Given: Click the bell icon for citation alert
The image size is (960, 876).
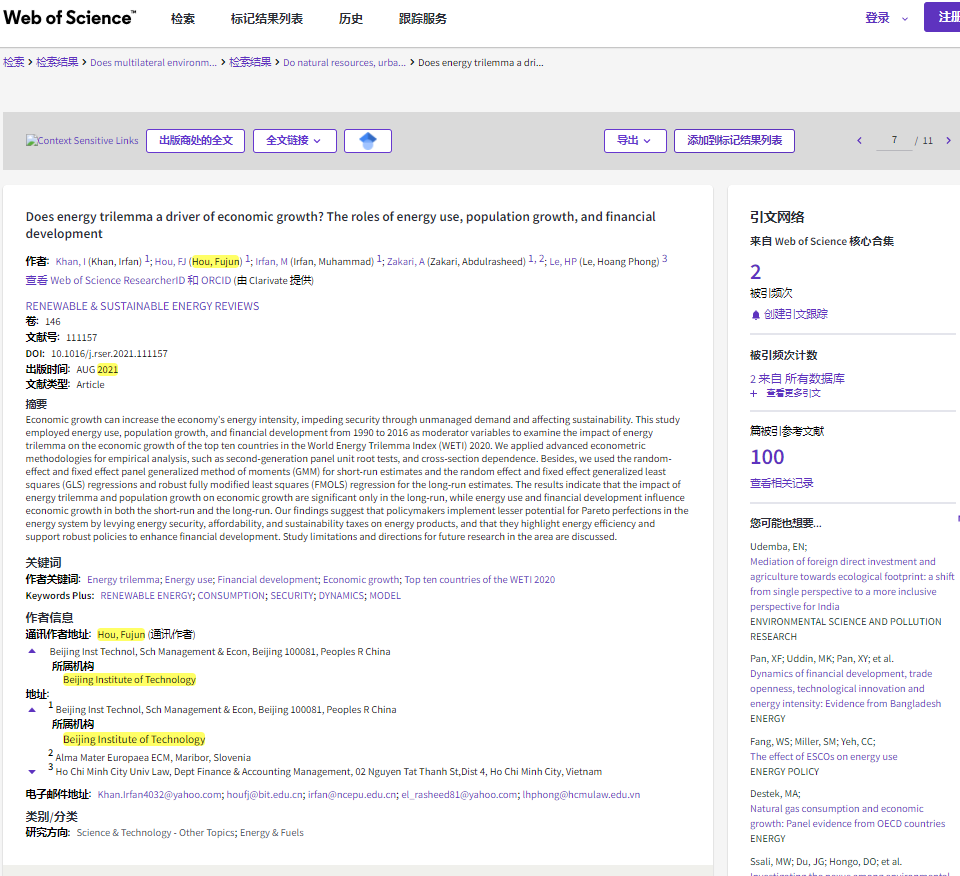Looking at the screenshot, I should pos(756,314).
